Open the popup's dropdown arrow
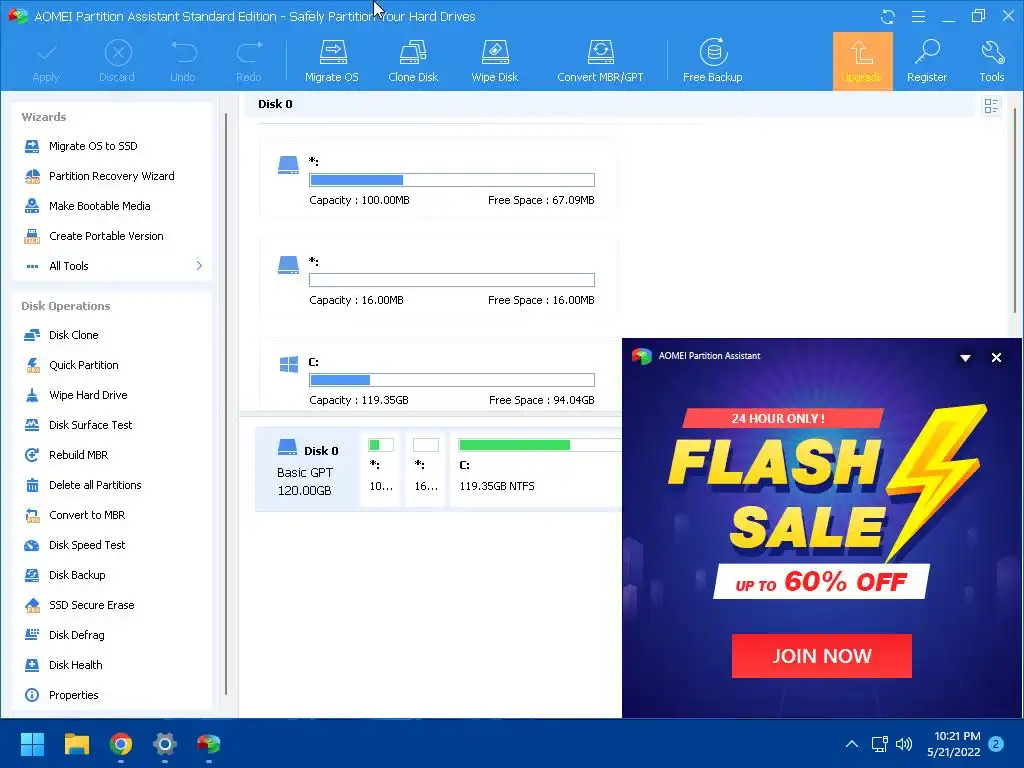The height and width of the screenshot is (768, 1024). pyautogui.click(x=965, y=358)
